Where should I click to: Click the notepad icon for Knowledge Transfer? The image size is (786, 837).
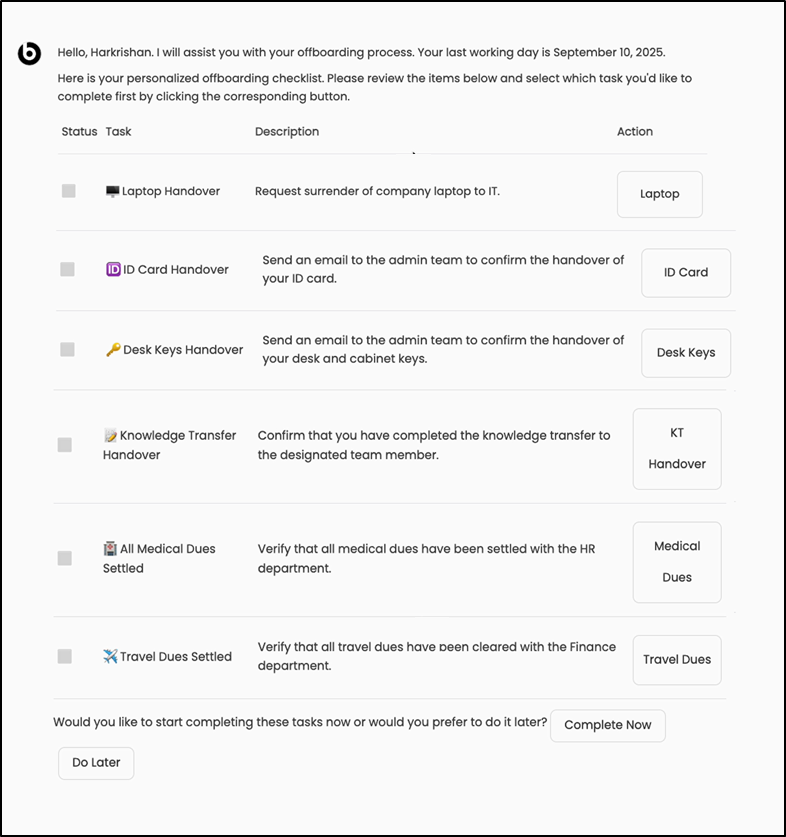tap(110, 436)
